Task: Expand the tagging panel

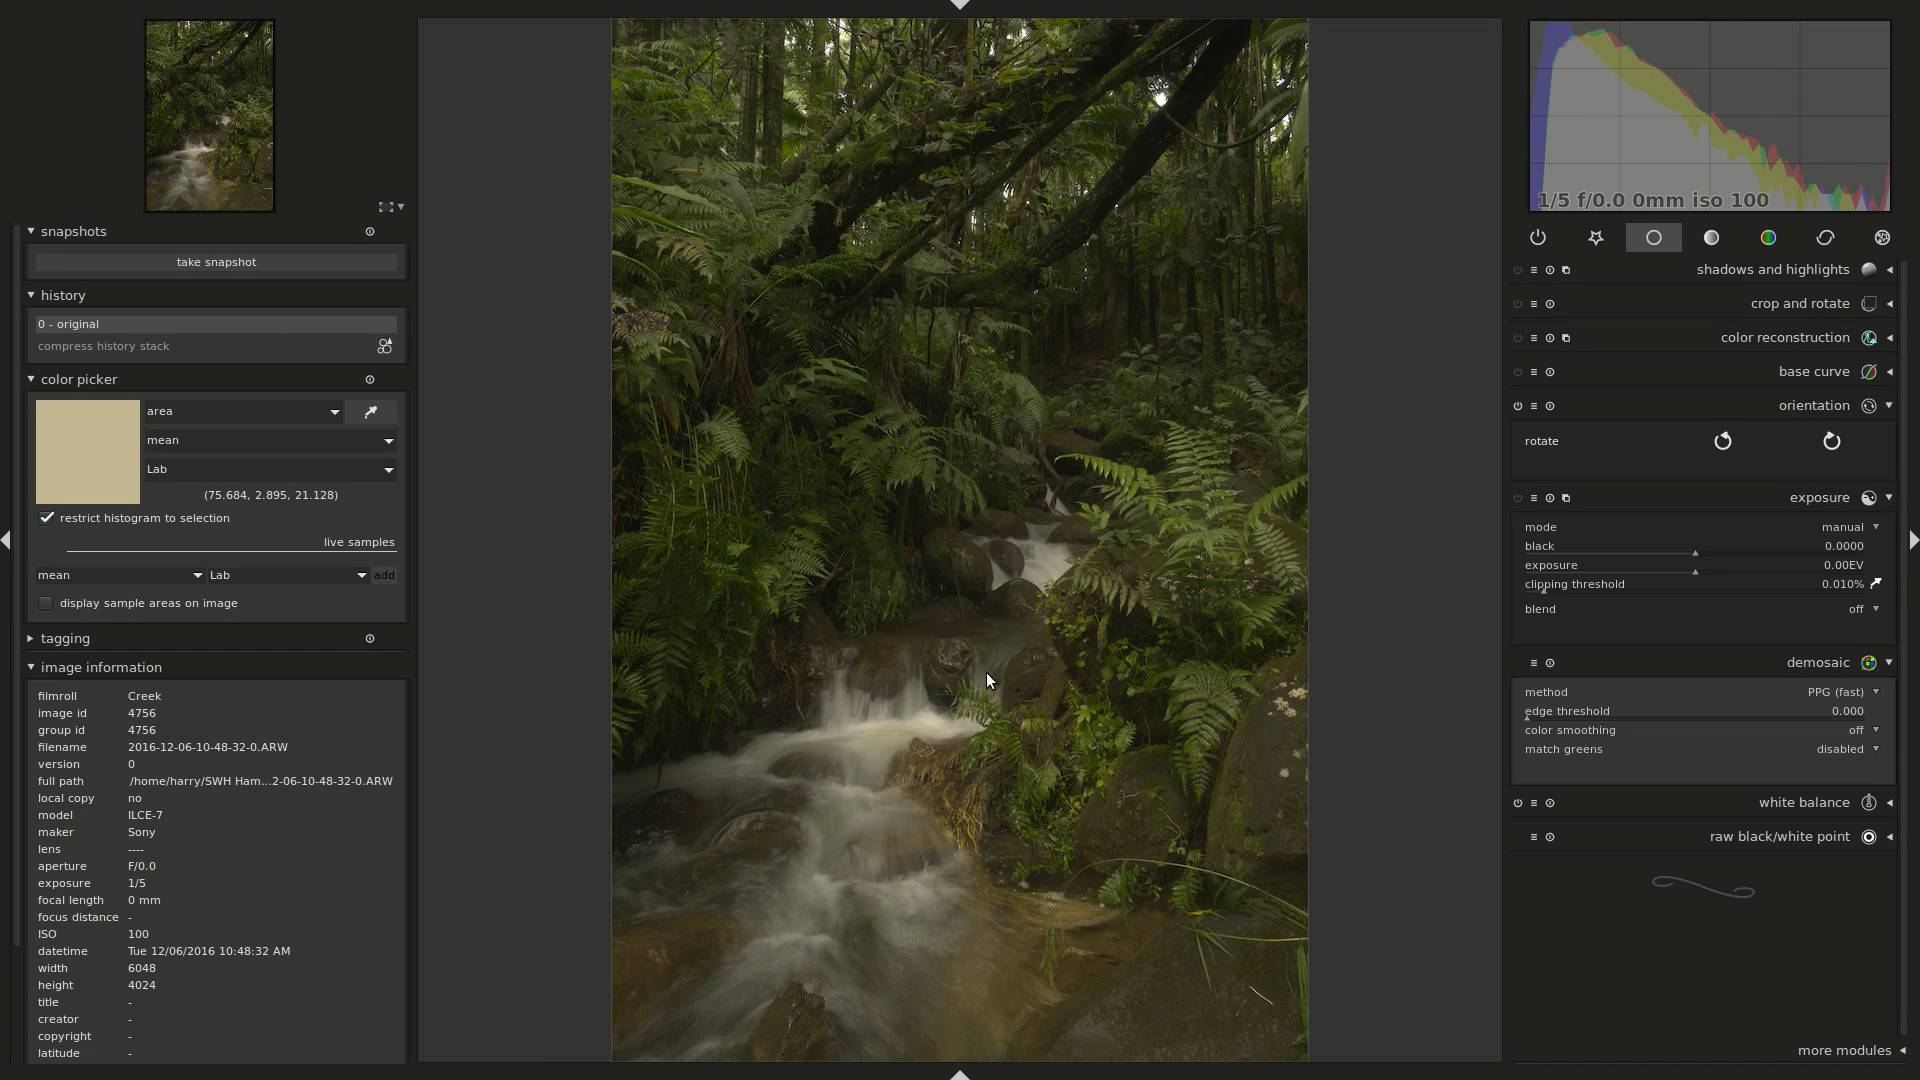Action: (x=65, y=639)
